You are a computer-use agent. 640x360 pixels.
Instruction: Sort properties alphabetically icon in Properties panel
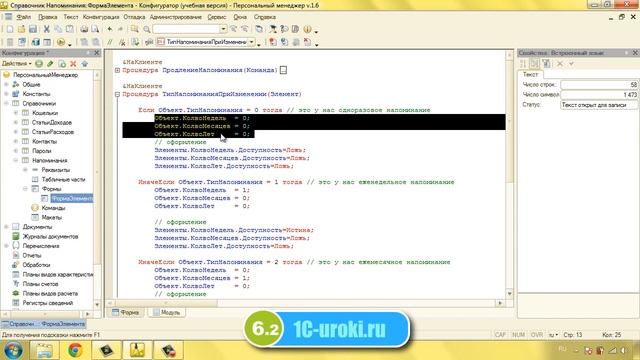523,63
